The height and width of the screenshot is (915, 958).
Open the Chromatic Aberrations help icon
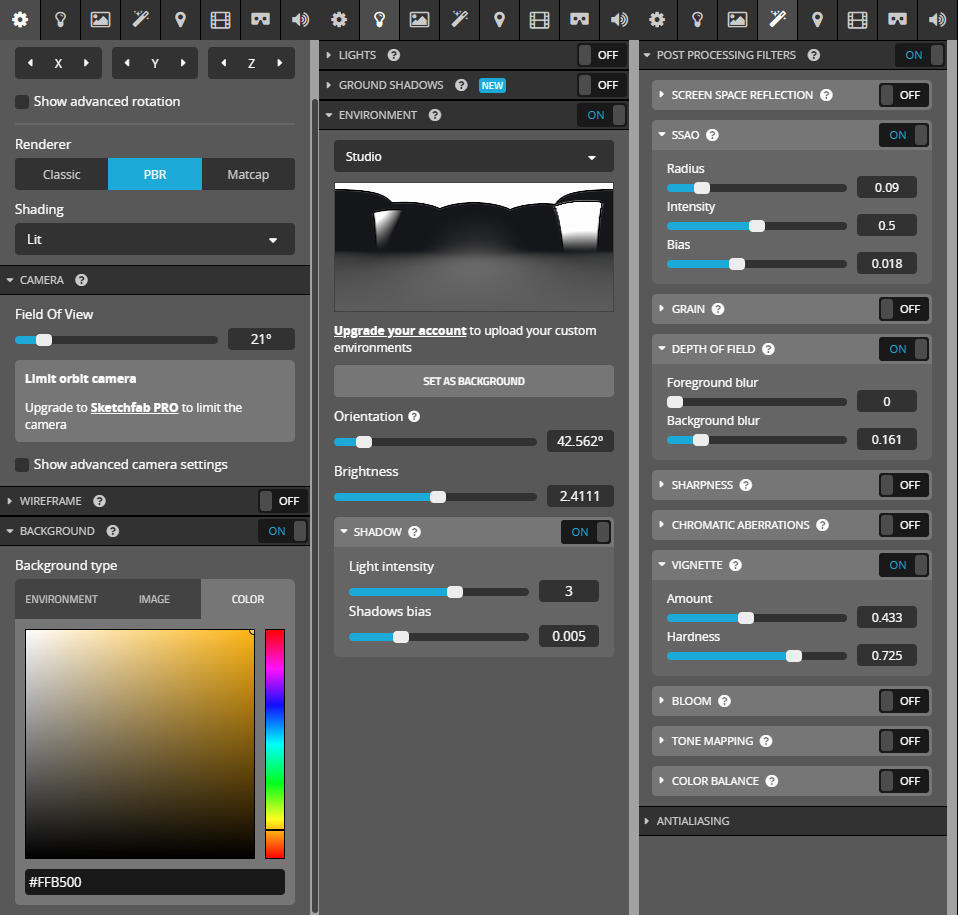822,525
